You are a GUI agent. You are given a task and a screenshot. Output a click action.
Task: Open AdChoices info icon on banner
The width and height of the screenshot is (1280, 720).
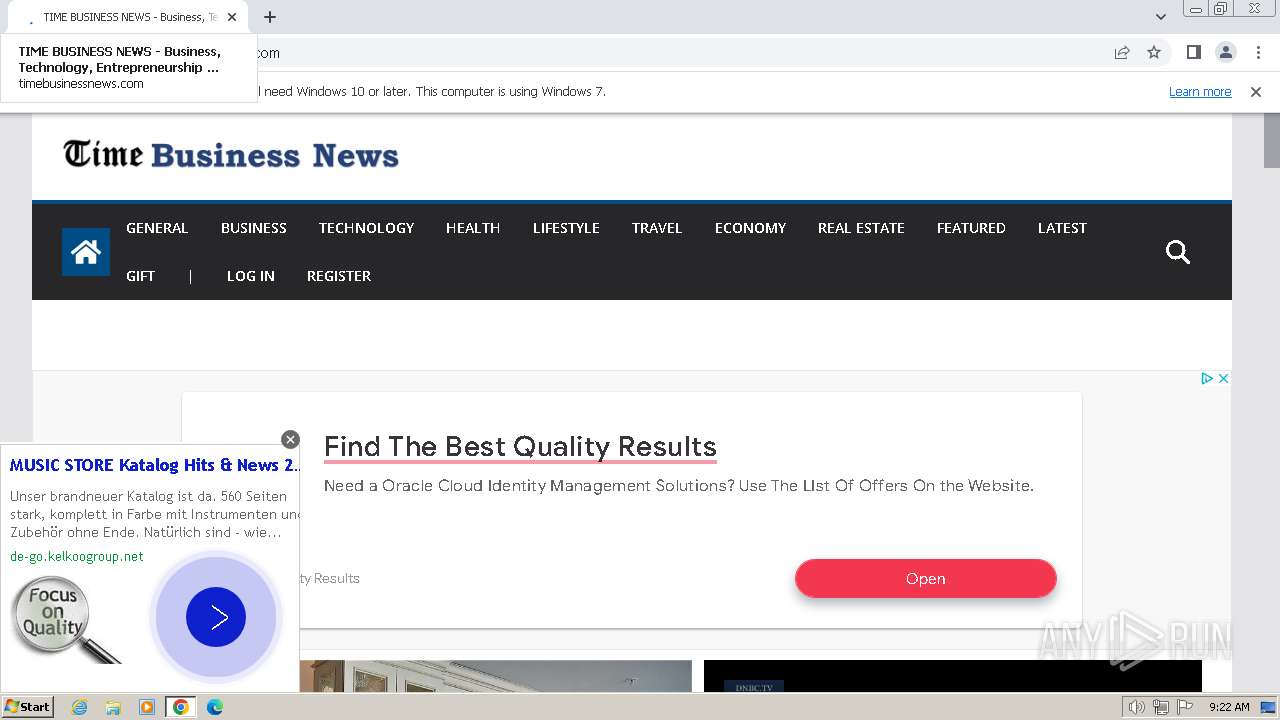pos(1207,378)
